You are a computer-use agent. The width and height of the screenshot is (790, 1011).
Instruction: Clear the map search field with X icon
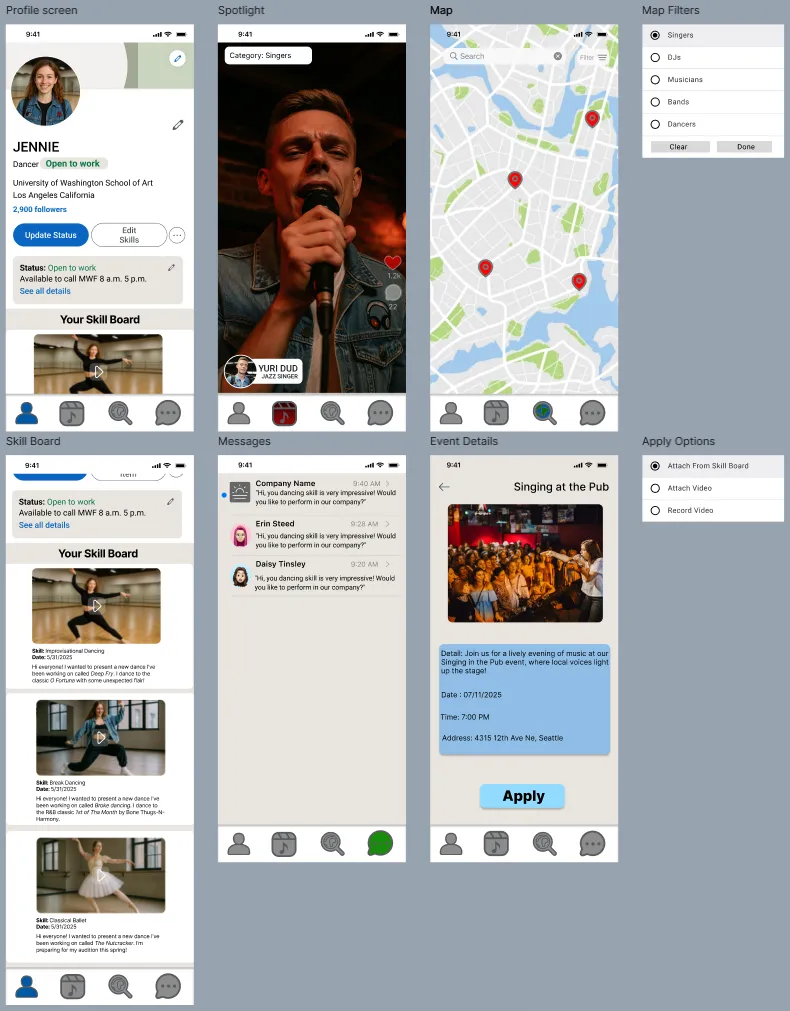558,57
